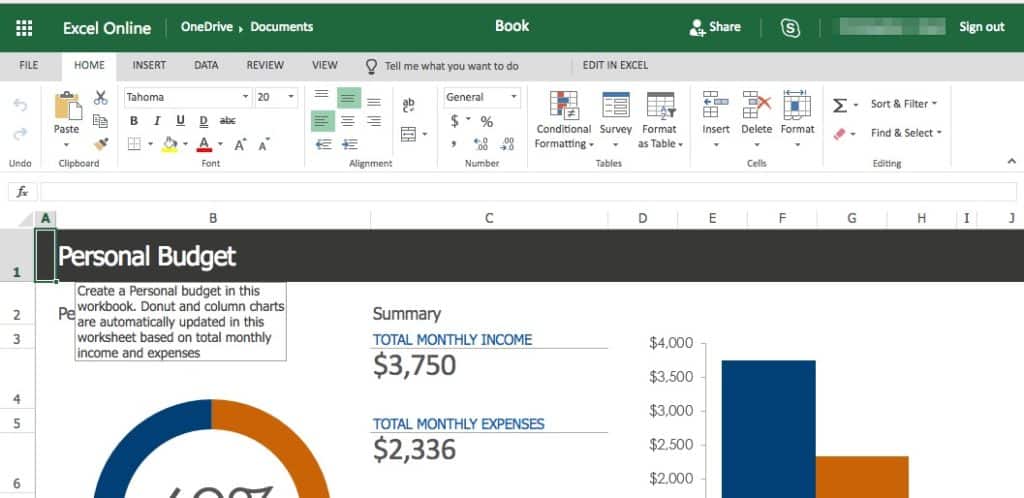Click the Paste clipboard icon
This screenshot has width=1024, height=498.
coord(67,106)
